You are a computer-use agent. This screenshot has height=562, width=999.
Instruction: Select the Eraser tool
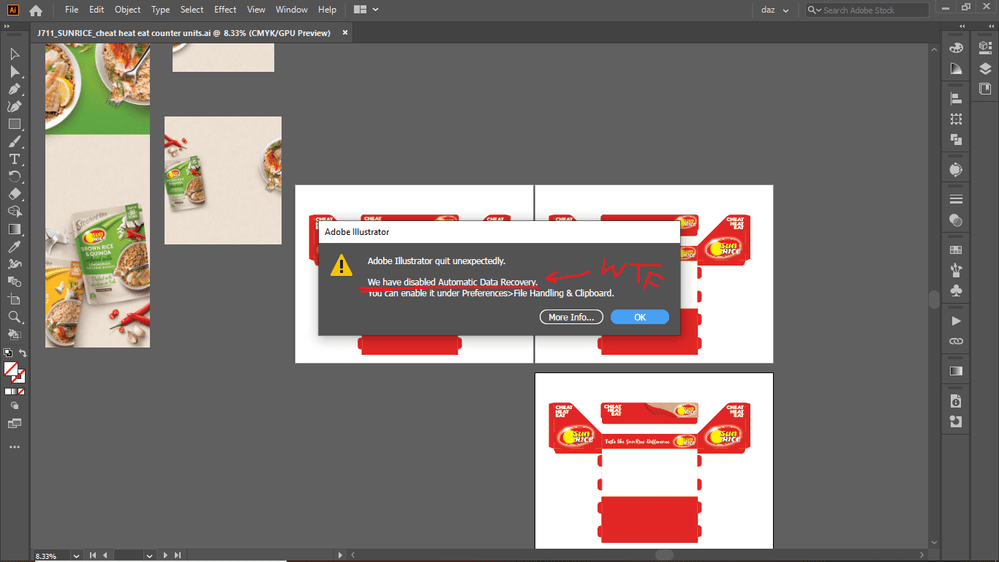point(15,194)
